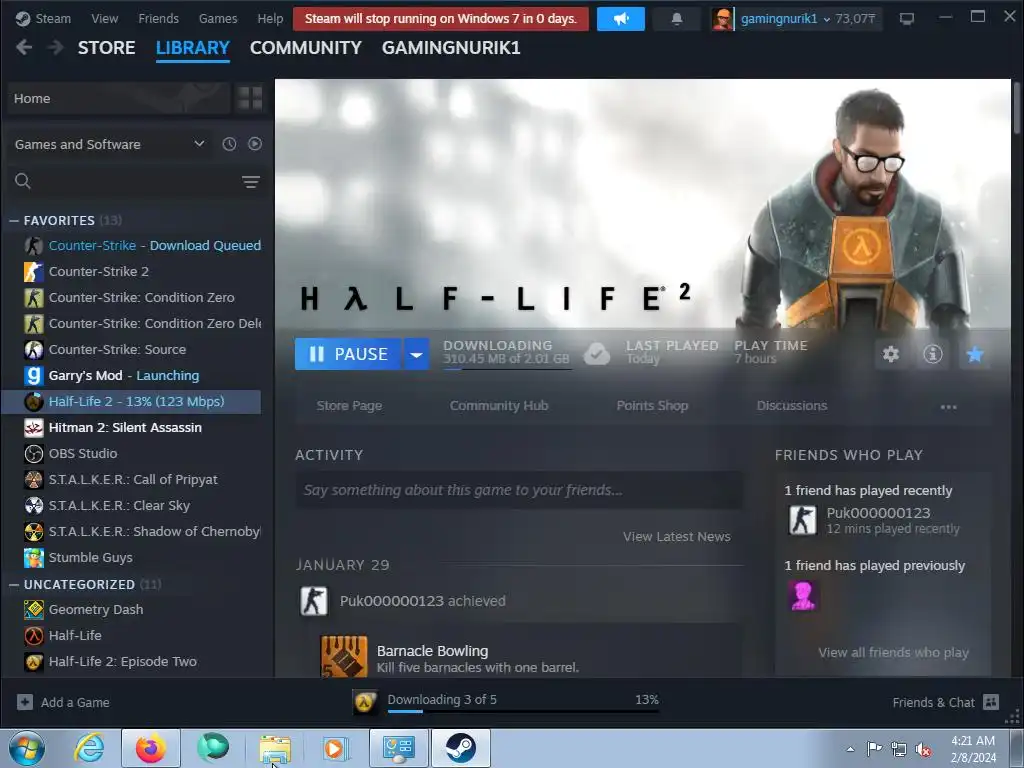Screen dimensions: 1024x768
Task: Open the Friends menu
Action: pyautogui.click(x=158, y=19)
